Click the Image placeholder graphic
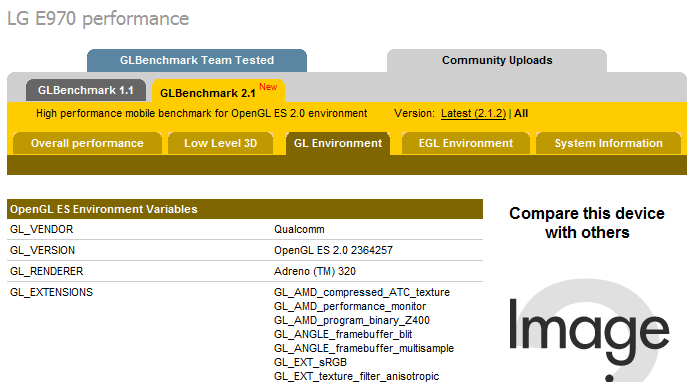Image resolution: width=692 pixels, height=382 pixels. point(590,330)
